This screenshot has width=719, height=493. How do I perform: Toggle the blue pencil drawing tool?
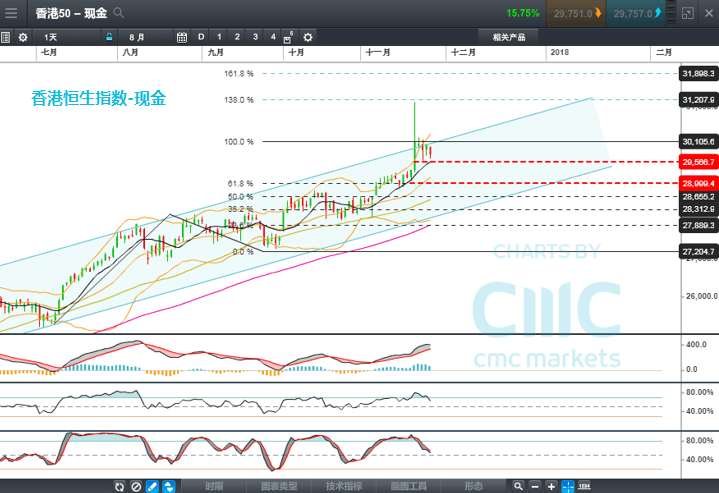tap(152, 486)
